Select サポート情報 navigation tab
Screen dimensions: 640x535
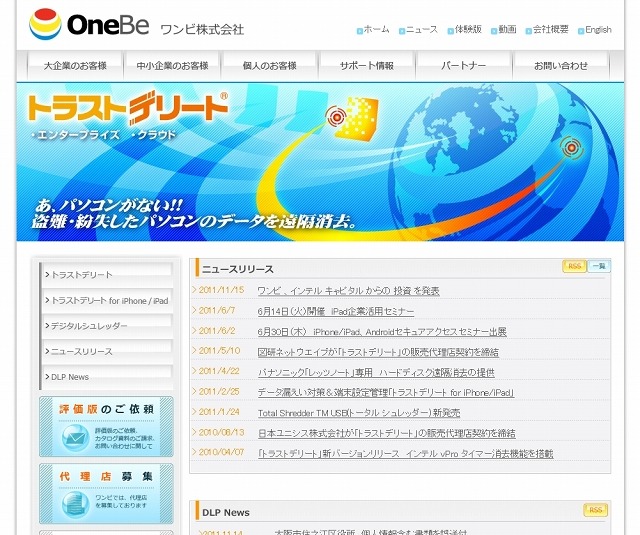coord(367,66)
